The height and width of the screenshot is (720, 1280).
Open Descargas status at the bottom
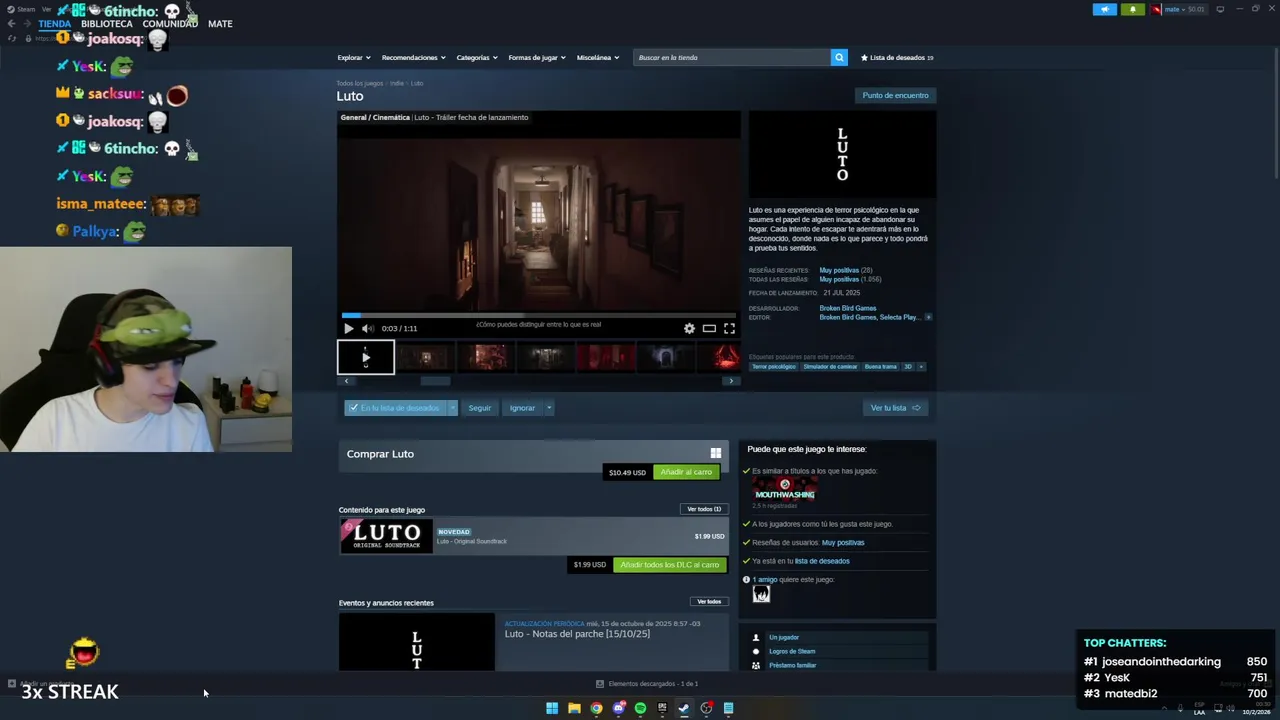[x=646, y=684]
